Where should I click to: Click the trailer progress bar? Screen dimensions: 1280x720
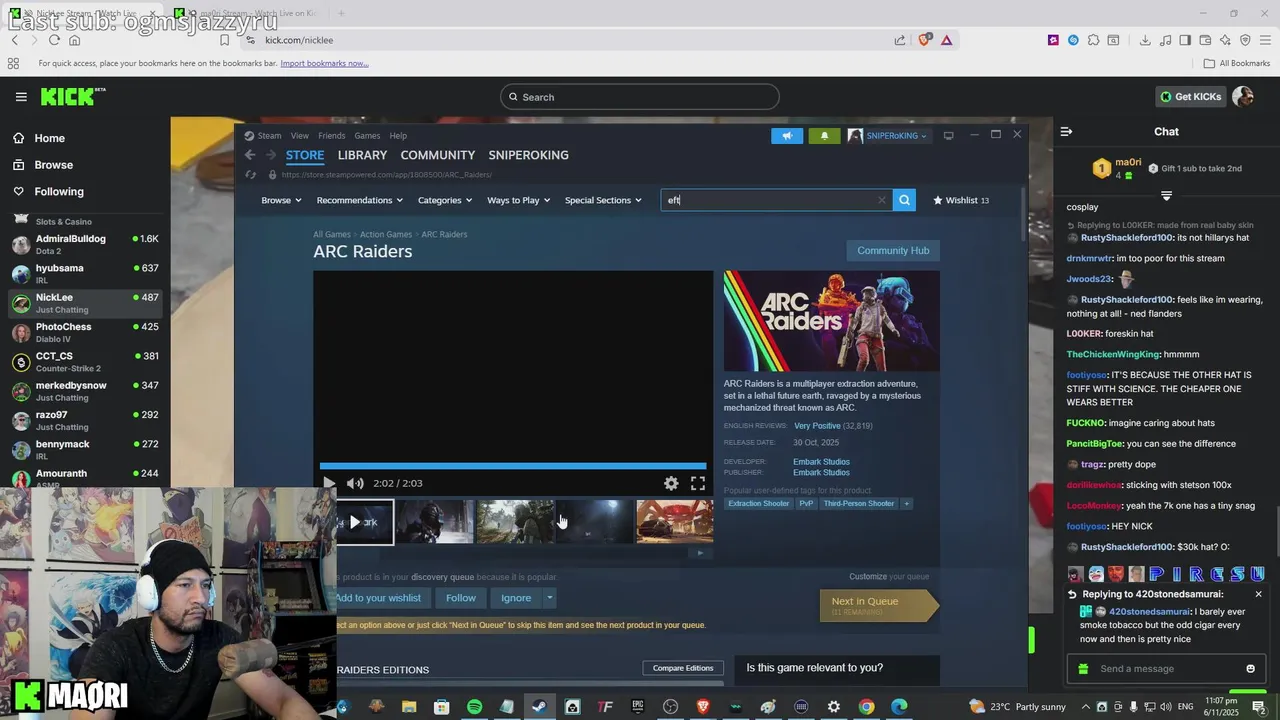(x=513, y=466)
